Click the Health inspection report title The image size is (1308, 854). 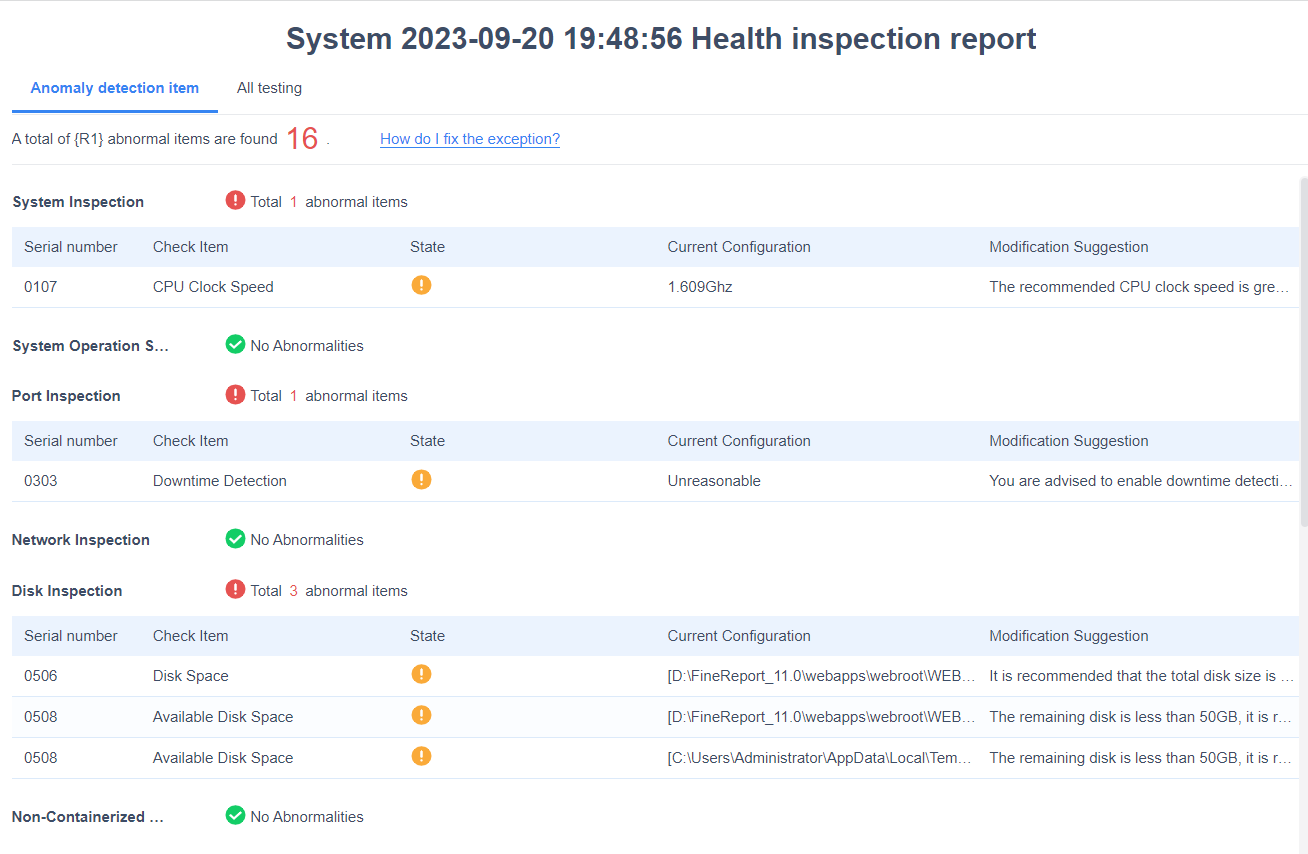coord(661,39)
